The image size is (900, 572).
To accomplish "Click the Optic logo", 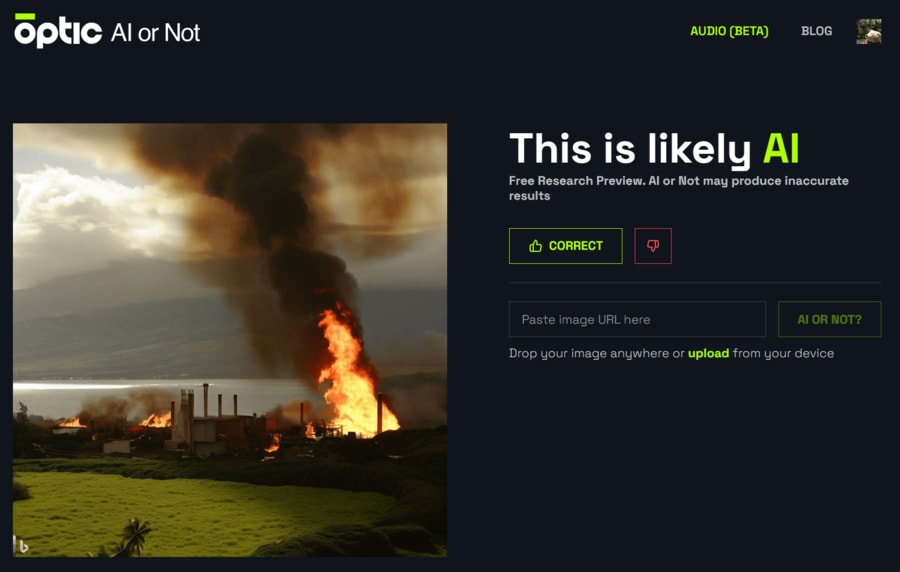I will tap(58, 30).
